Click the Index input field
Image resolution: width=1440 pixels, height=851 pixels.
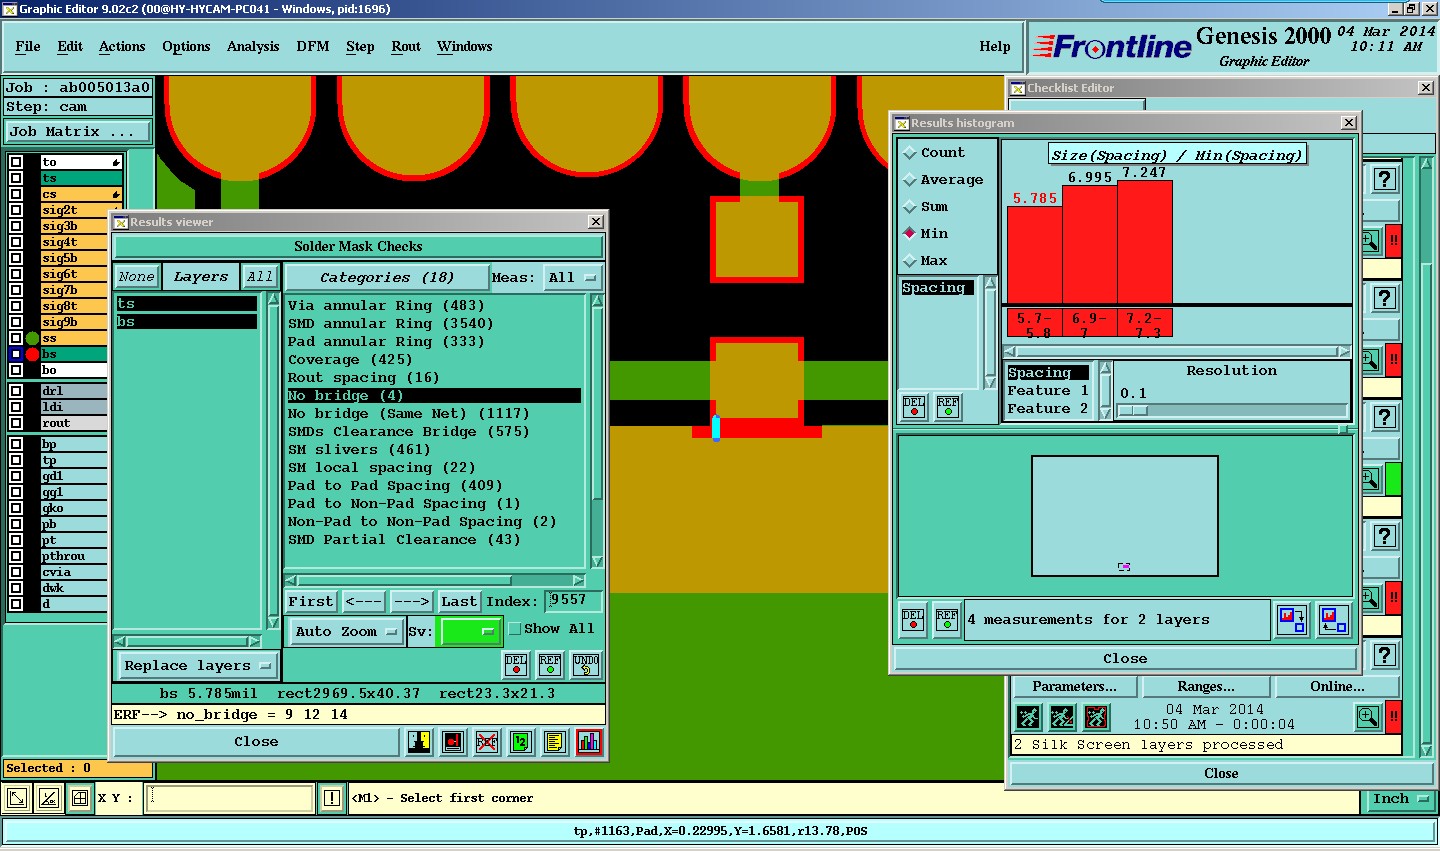tap(574, 600)
